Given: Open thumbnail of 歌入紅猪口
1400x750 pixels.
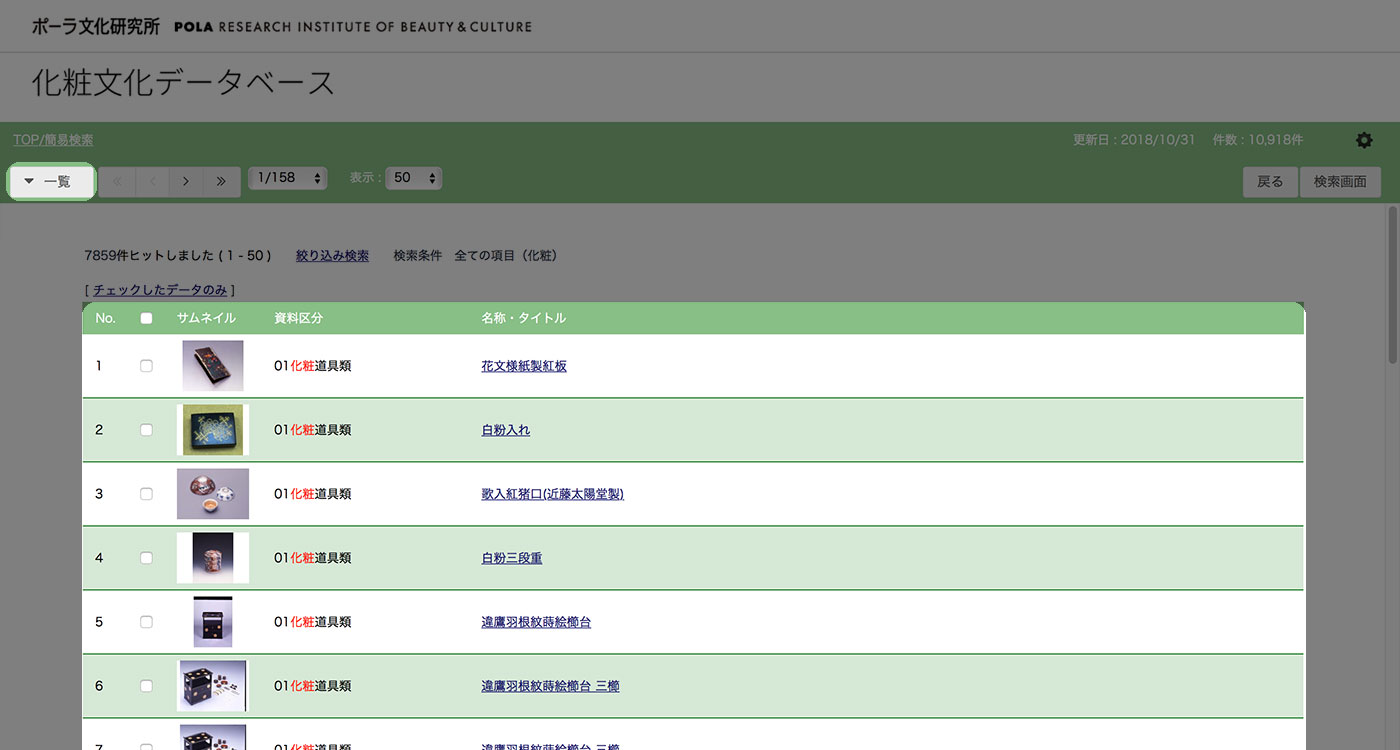Looking at the screenshot, I should pyautogui.click(x=213, y=494).
